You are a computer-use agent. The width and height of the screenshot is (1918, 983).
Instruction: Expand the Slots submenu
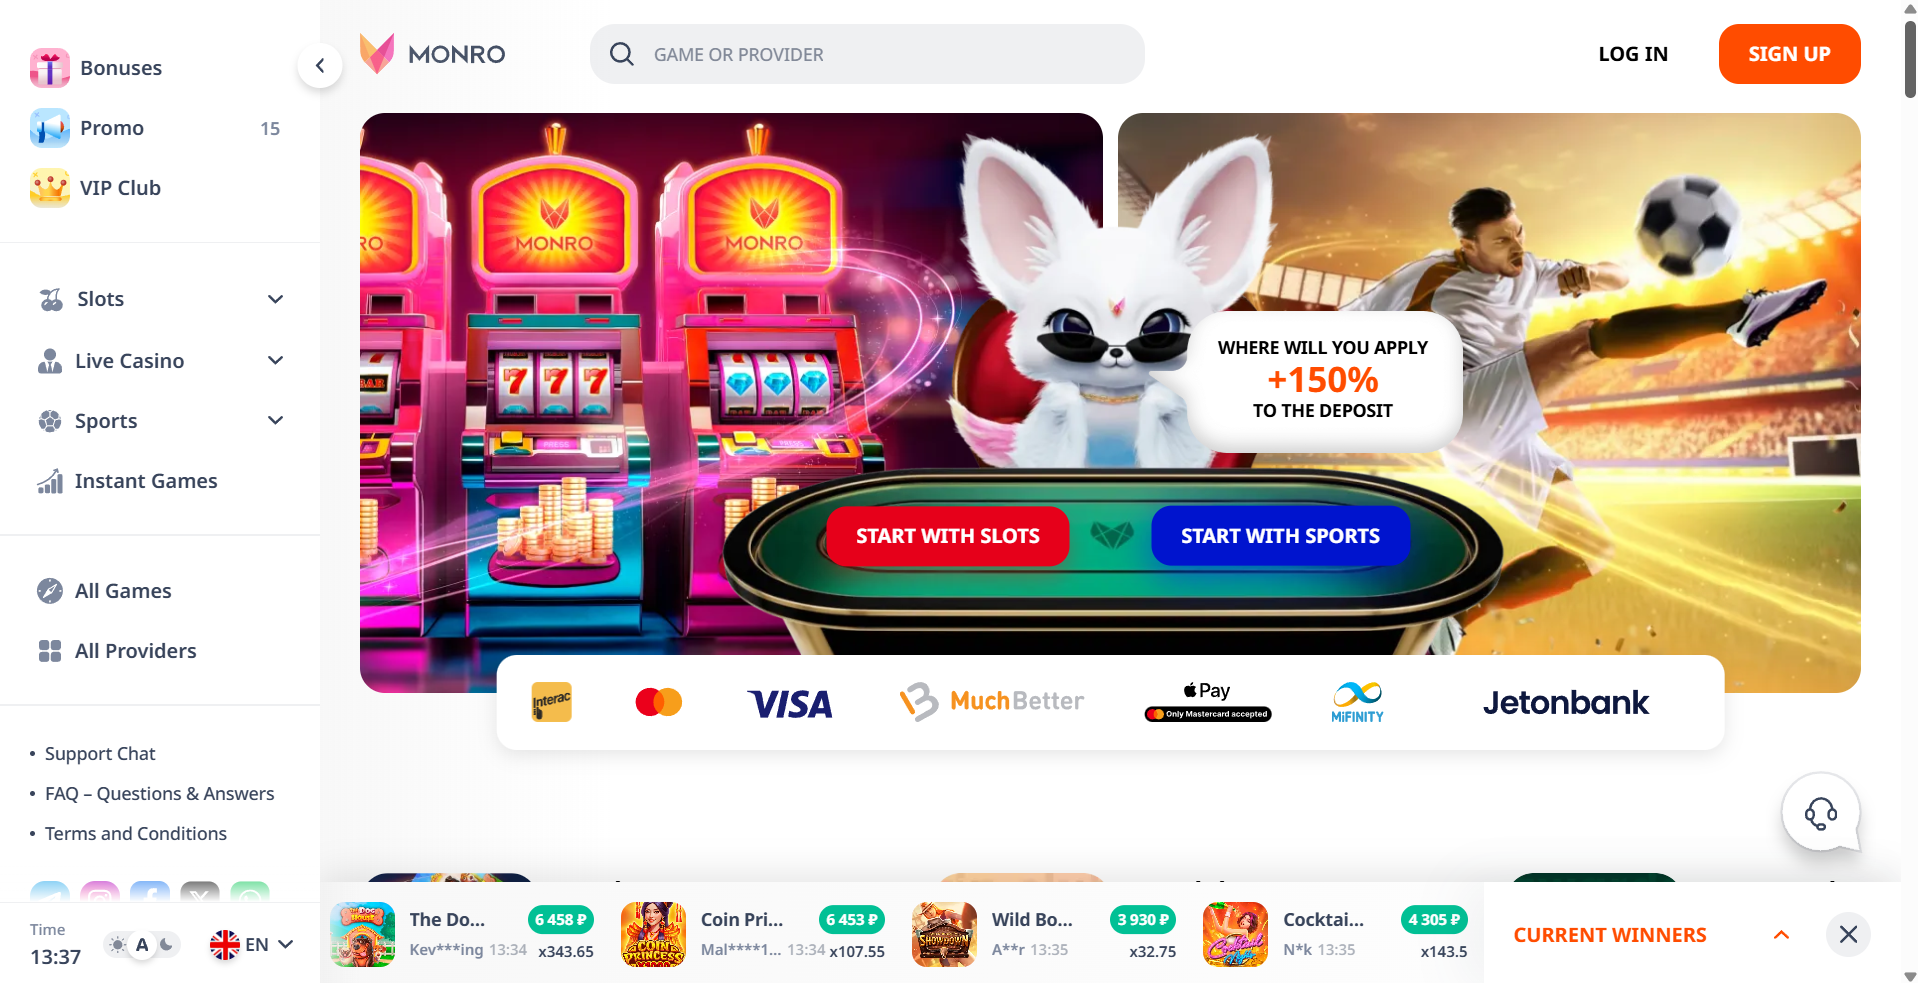(276, 299)
